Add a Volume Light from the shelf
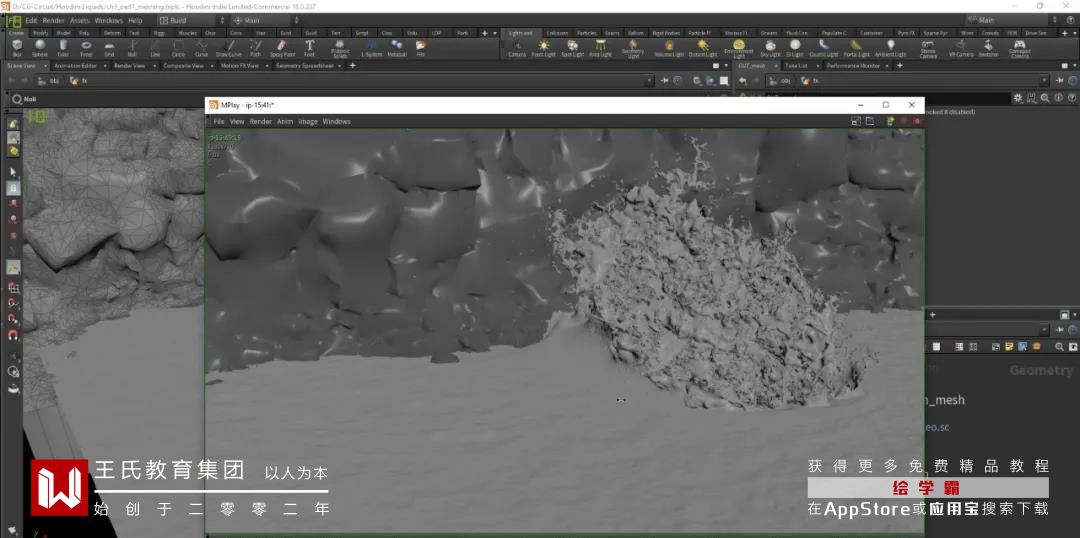Viewport: 1080px width, 538px height. point(668,48)
